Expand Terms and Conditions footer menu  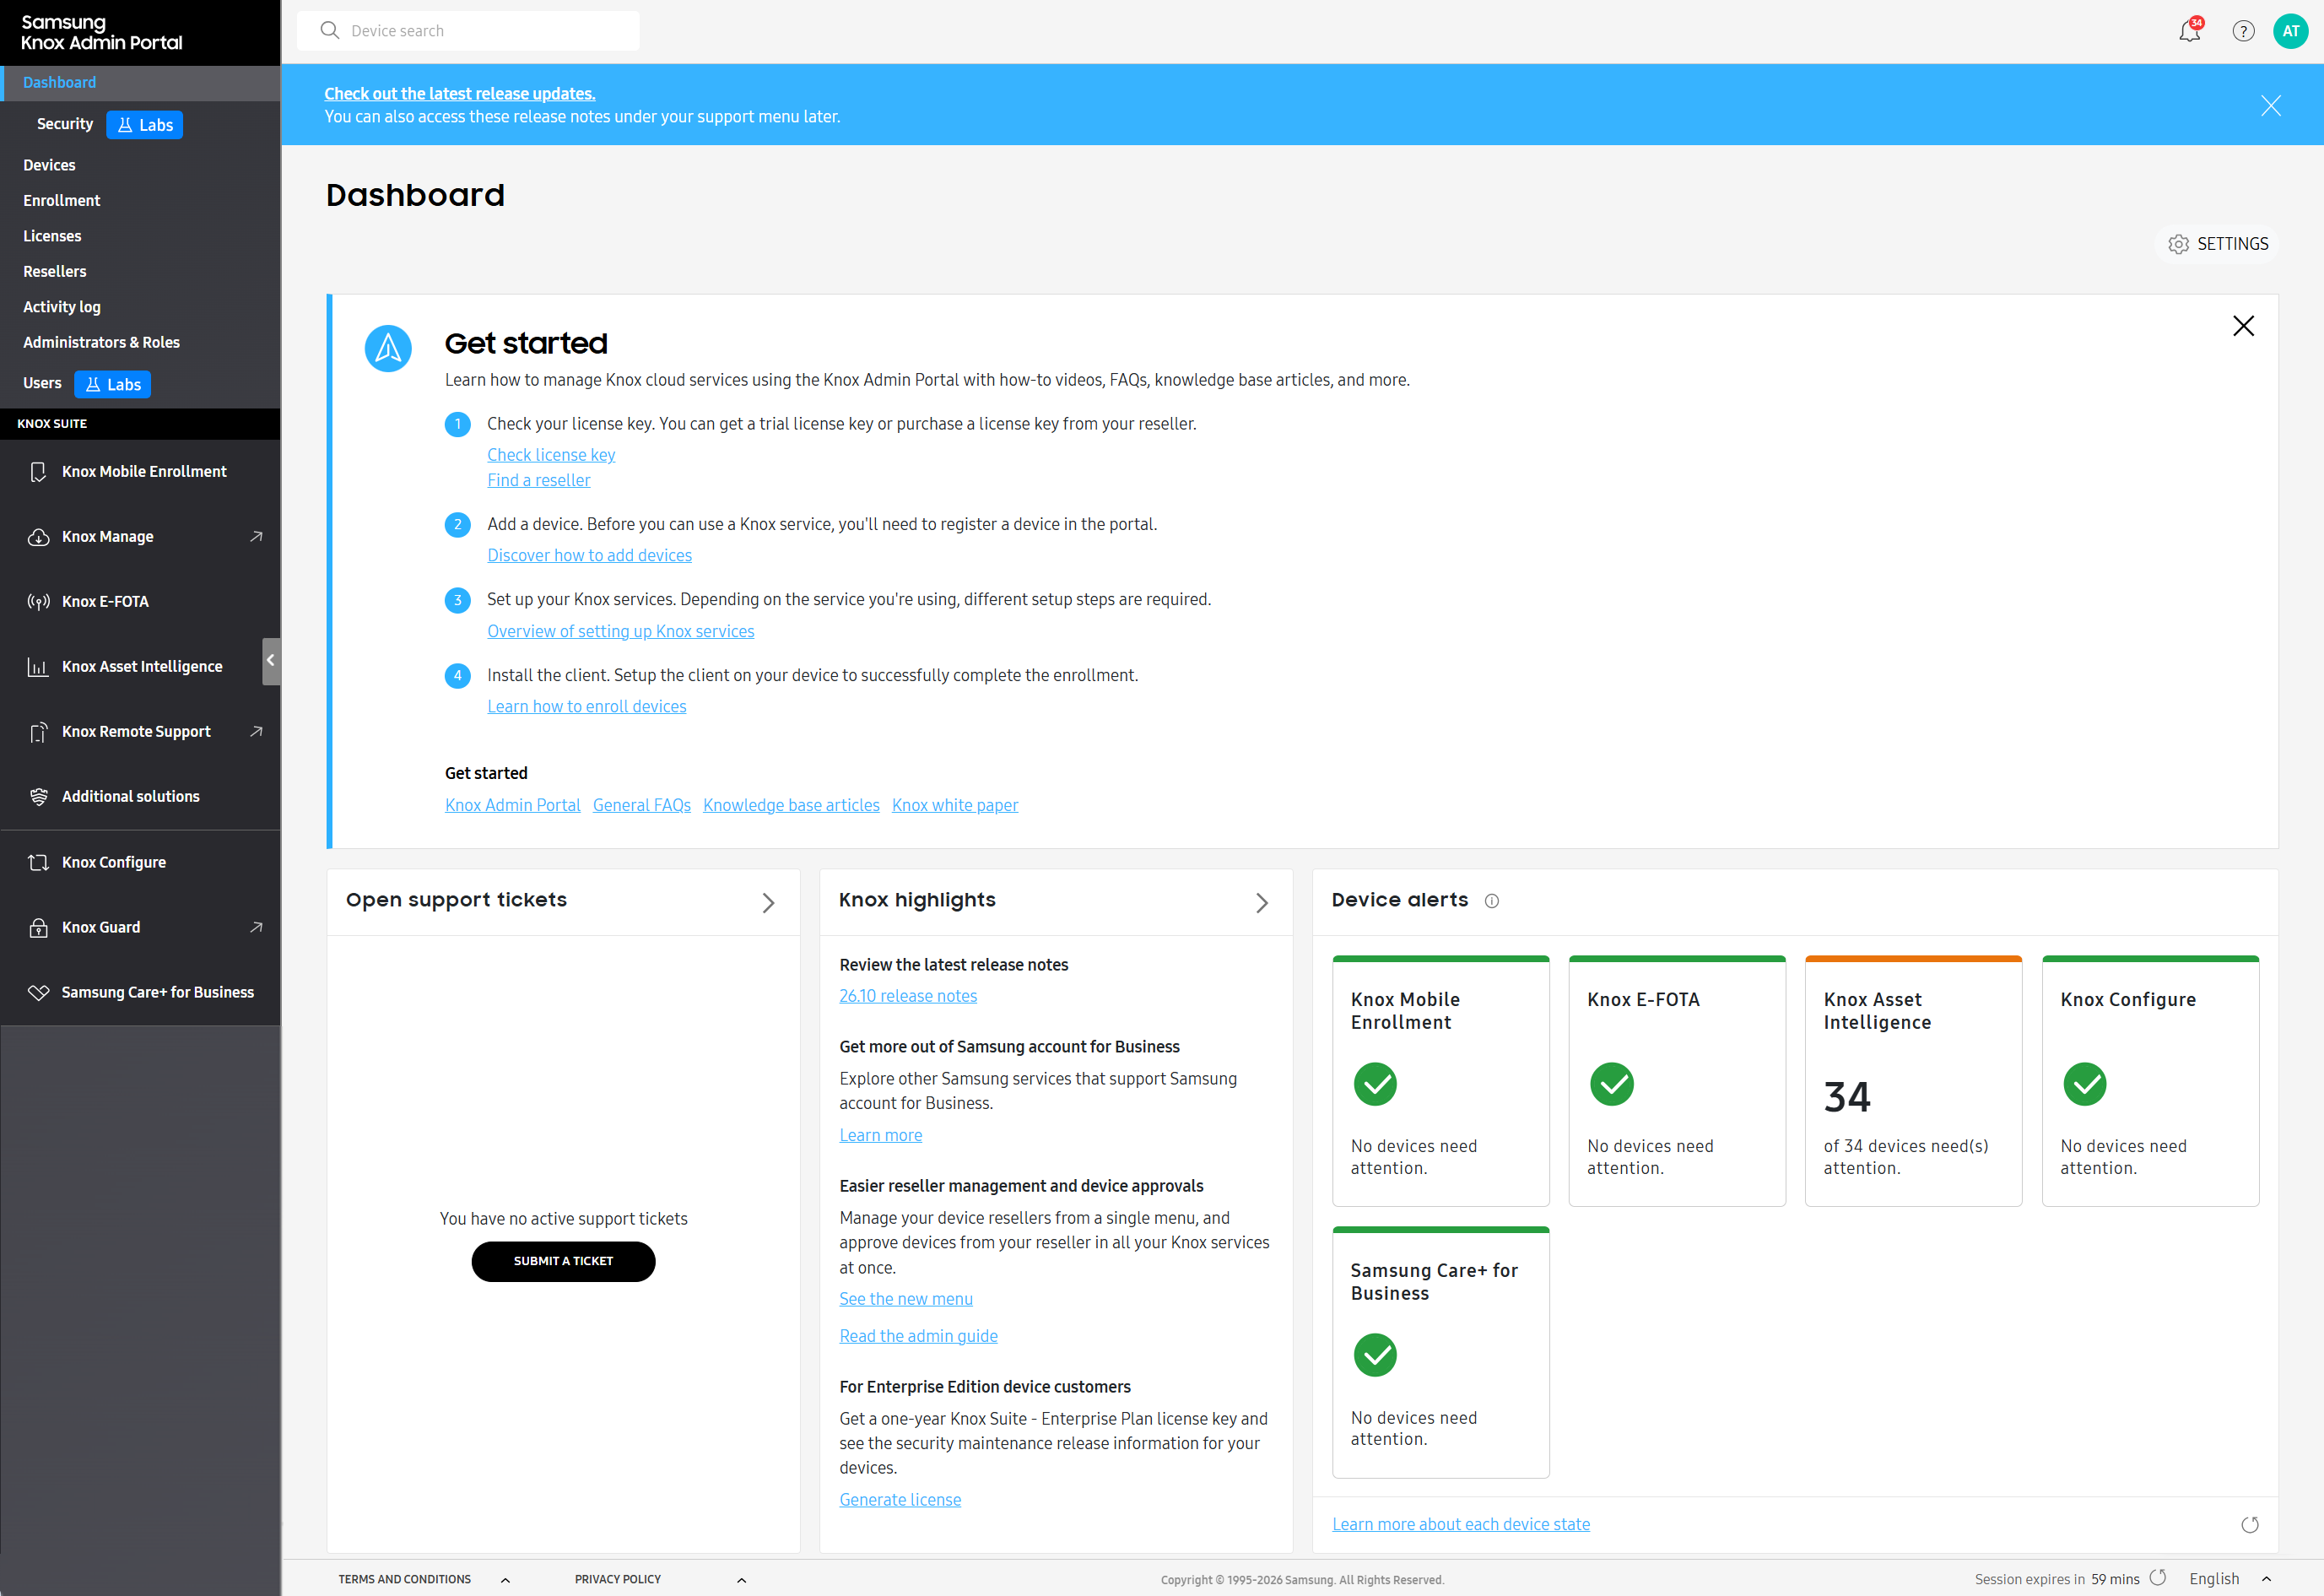[x=505, y=1580]
